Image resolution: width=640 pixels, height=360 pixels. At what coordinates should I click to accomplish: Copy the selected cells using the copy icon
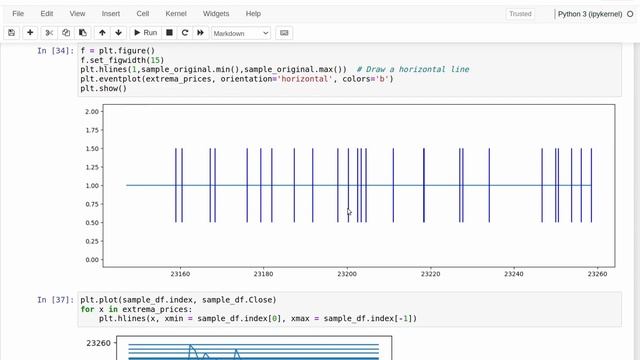(x=66, y=33)
